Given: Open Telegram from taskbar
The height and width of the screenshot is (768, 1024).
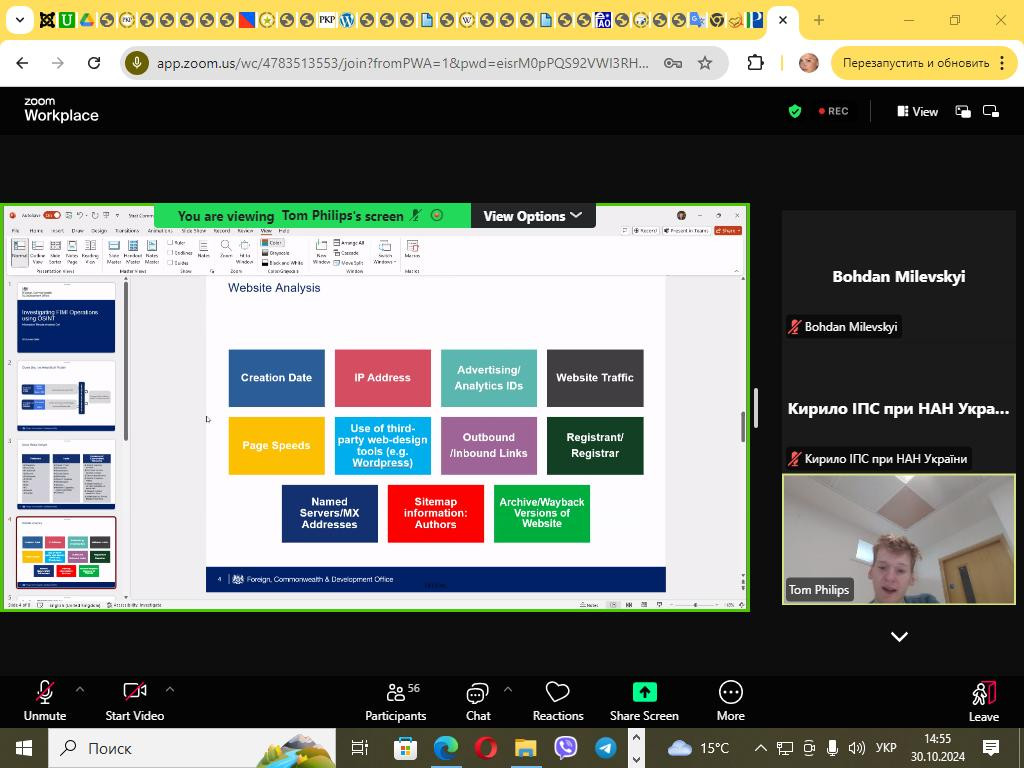Looking at the screenshot, I should 605,748.
